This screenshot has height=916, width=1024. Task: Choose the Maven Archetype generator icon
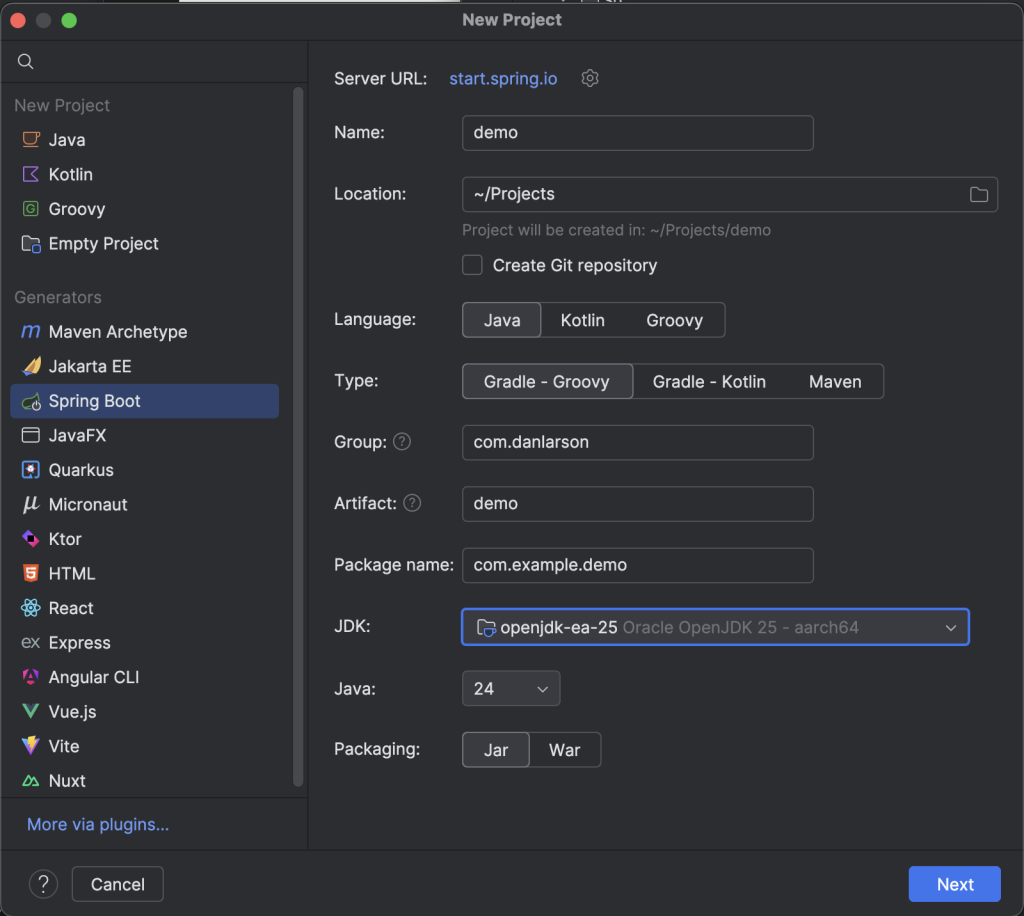(31, 332)
